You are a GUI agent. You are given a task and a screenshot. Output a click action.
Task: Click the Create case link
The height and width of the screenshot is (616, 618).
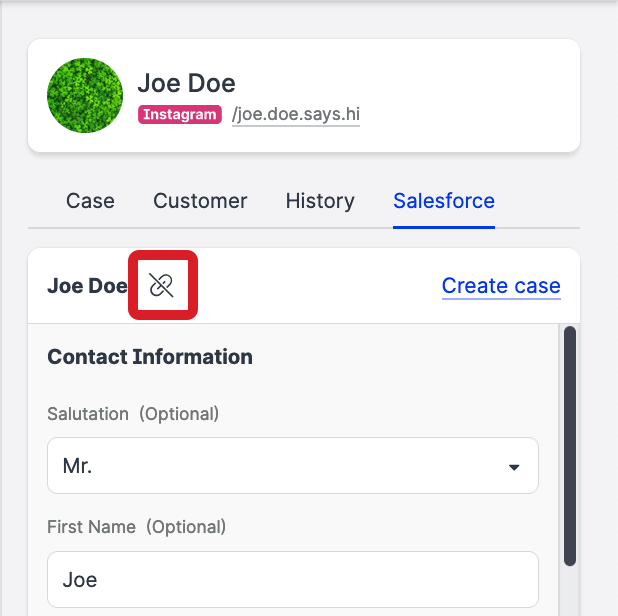501,286
